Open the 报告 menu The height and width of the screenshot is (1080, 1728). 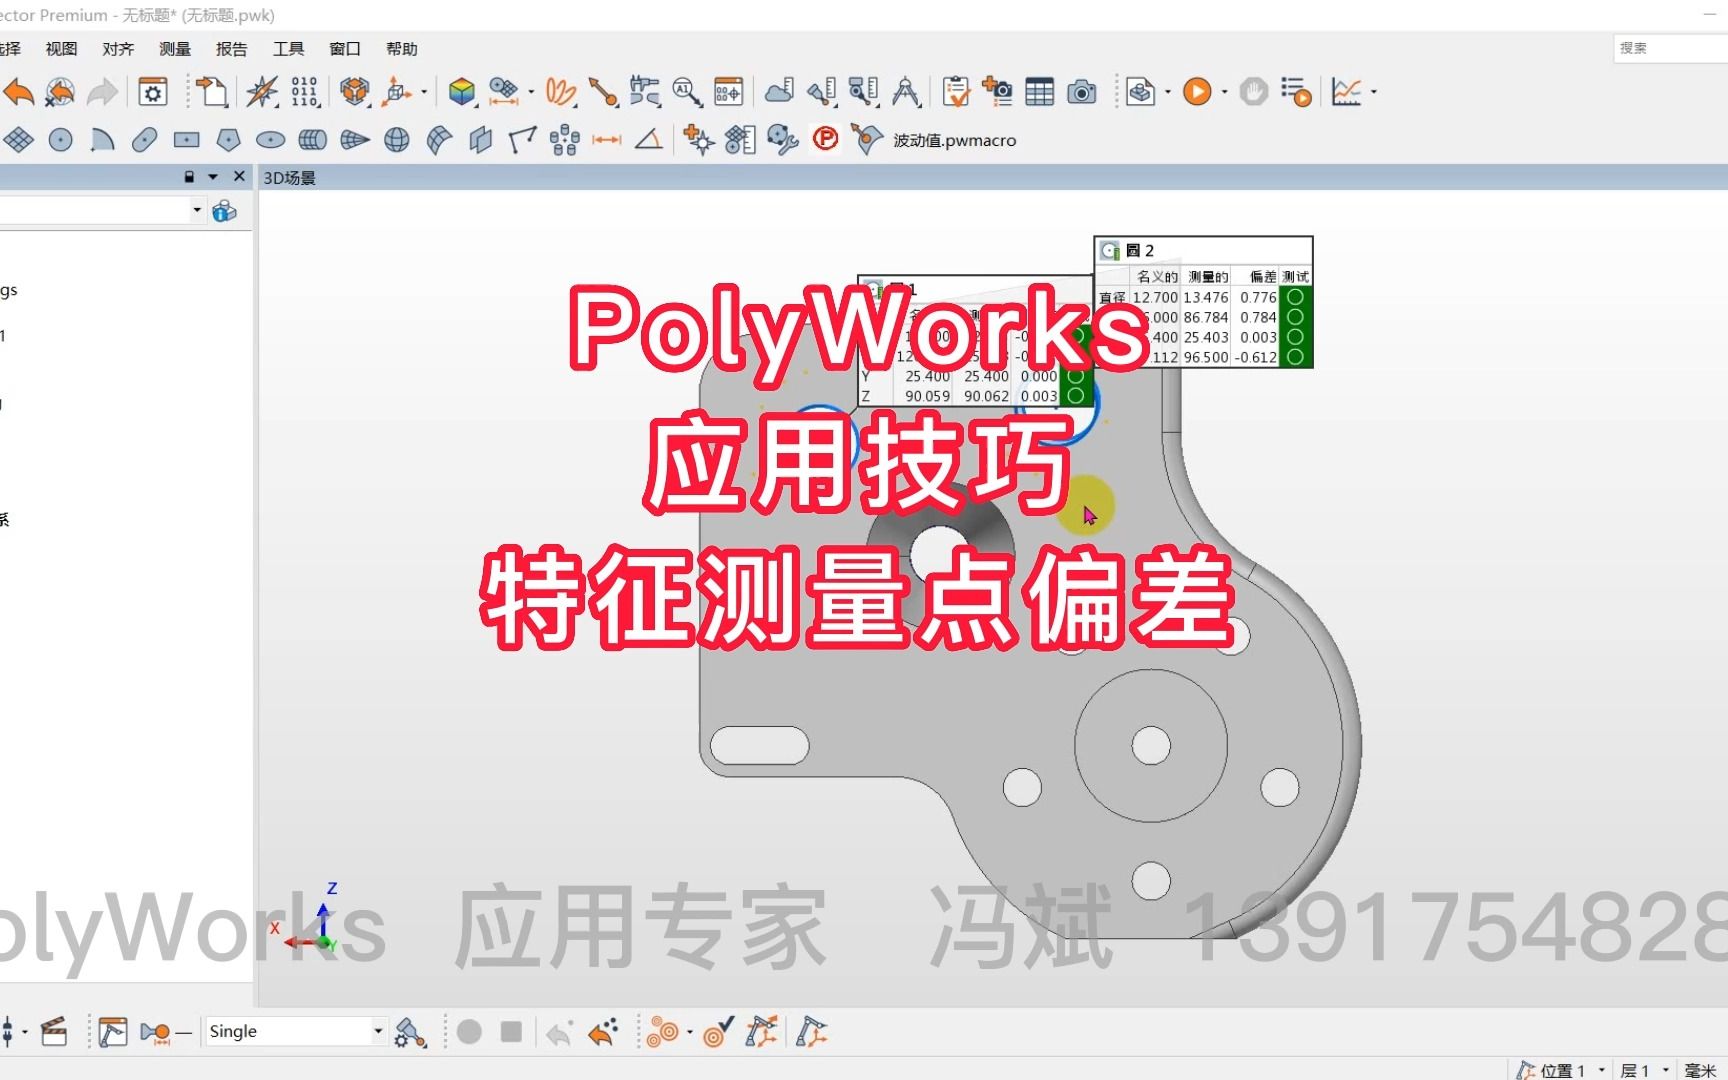click(232, 49)
